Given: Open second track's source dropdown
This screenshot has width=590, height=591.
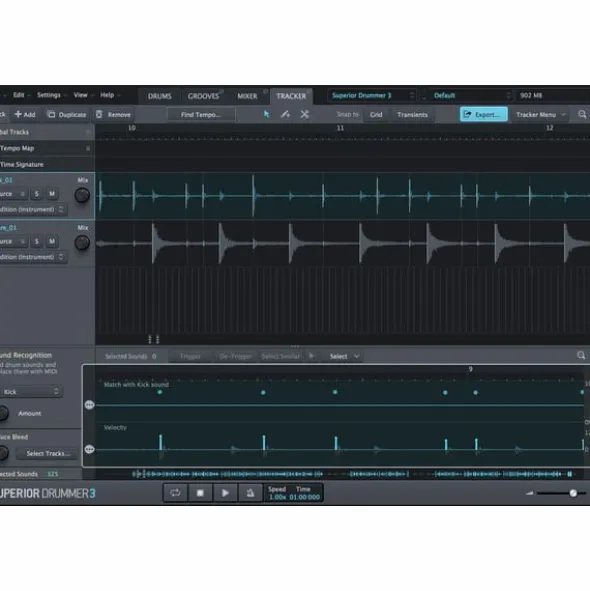Looking at the screenshot, I should point(13,241).
